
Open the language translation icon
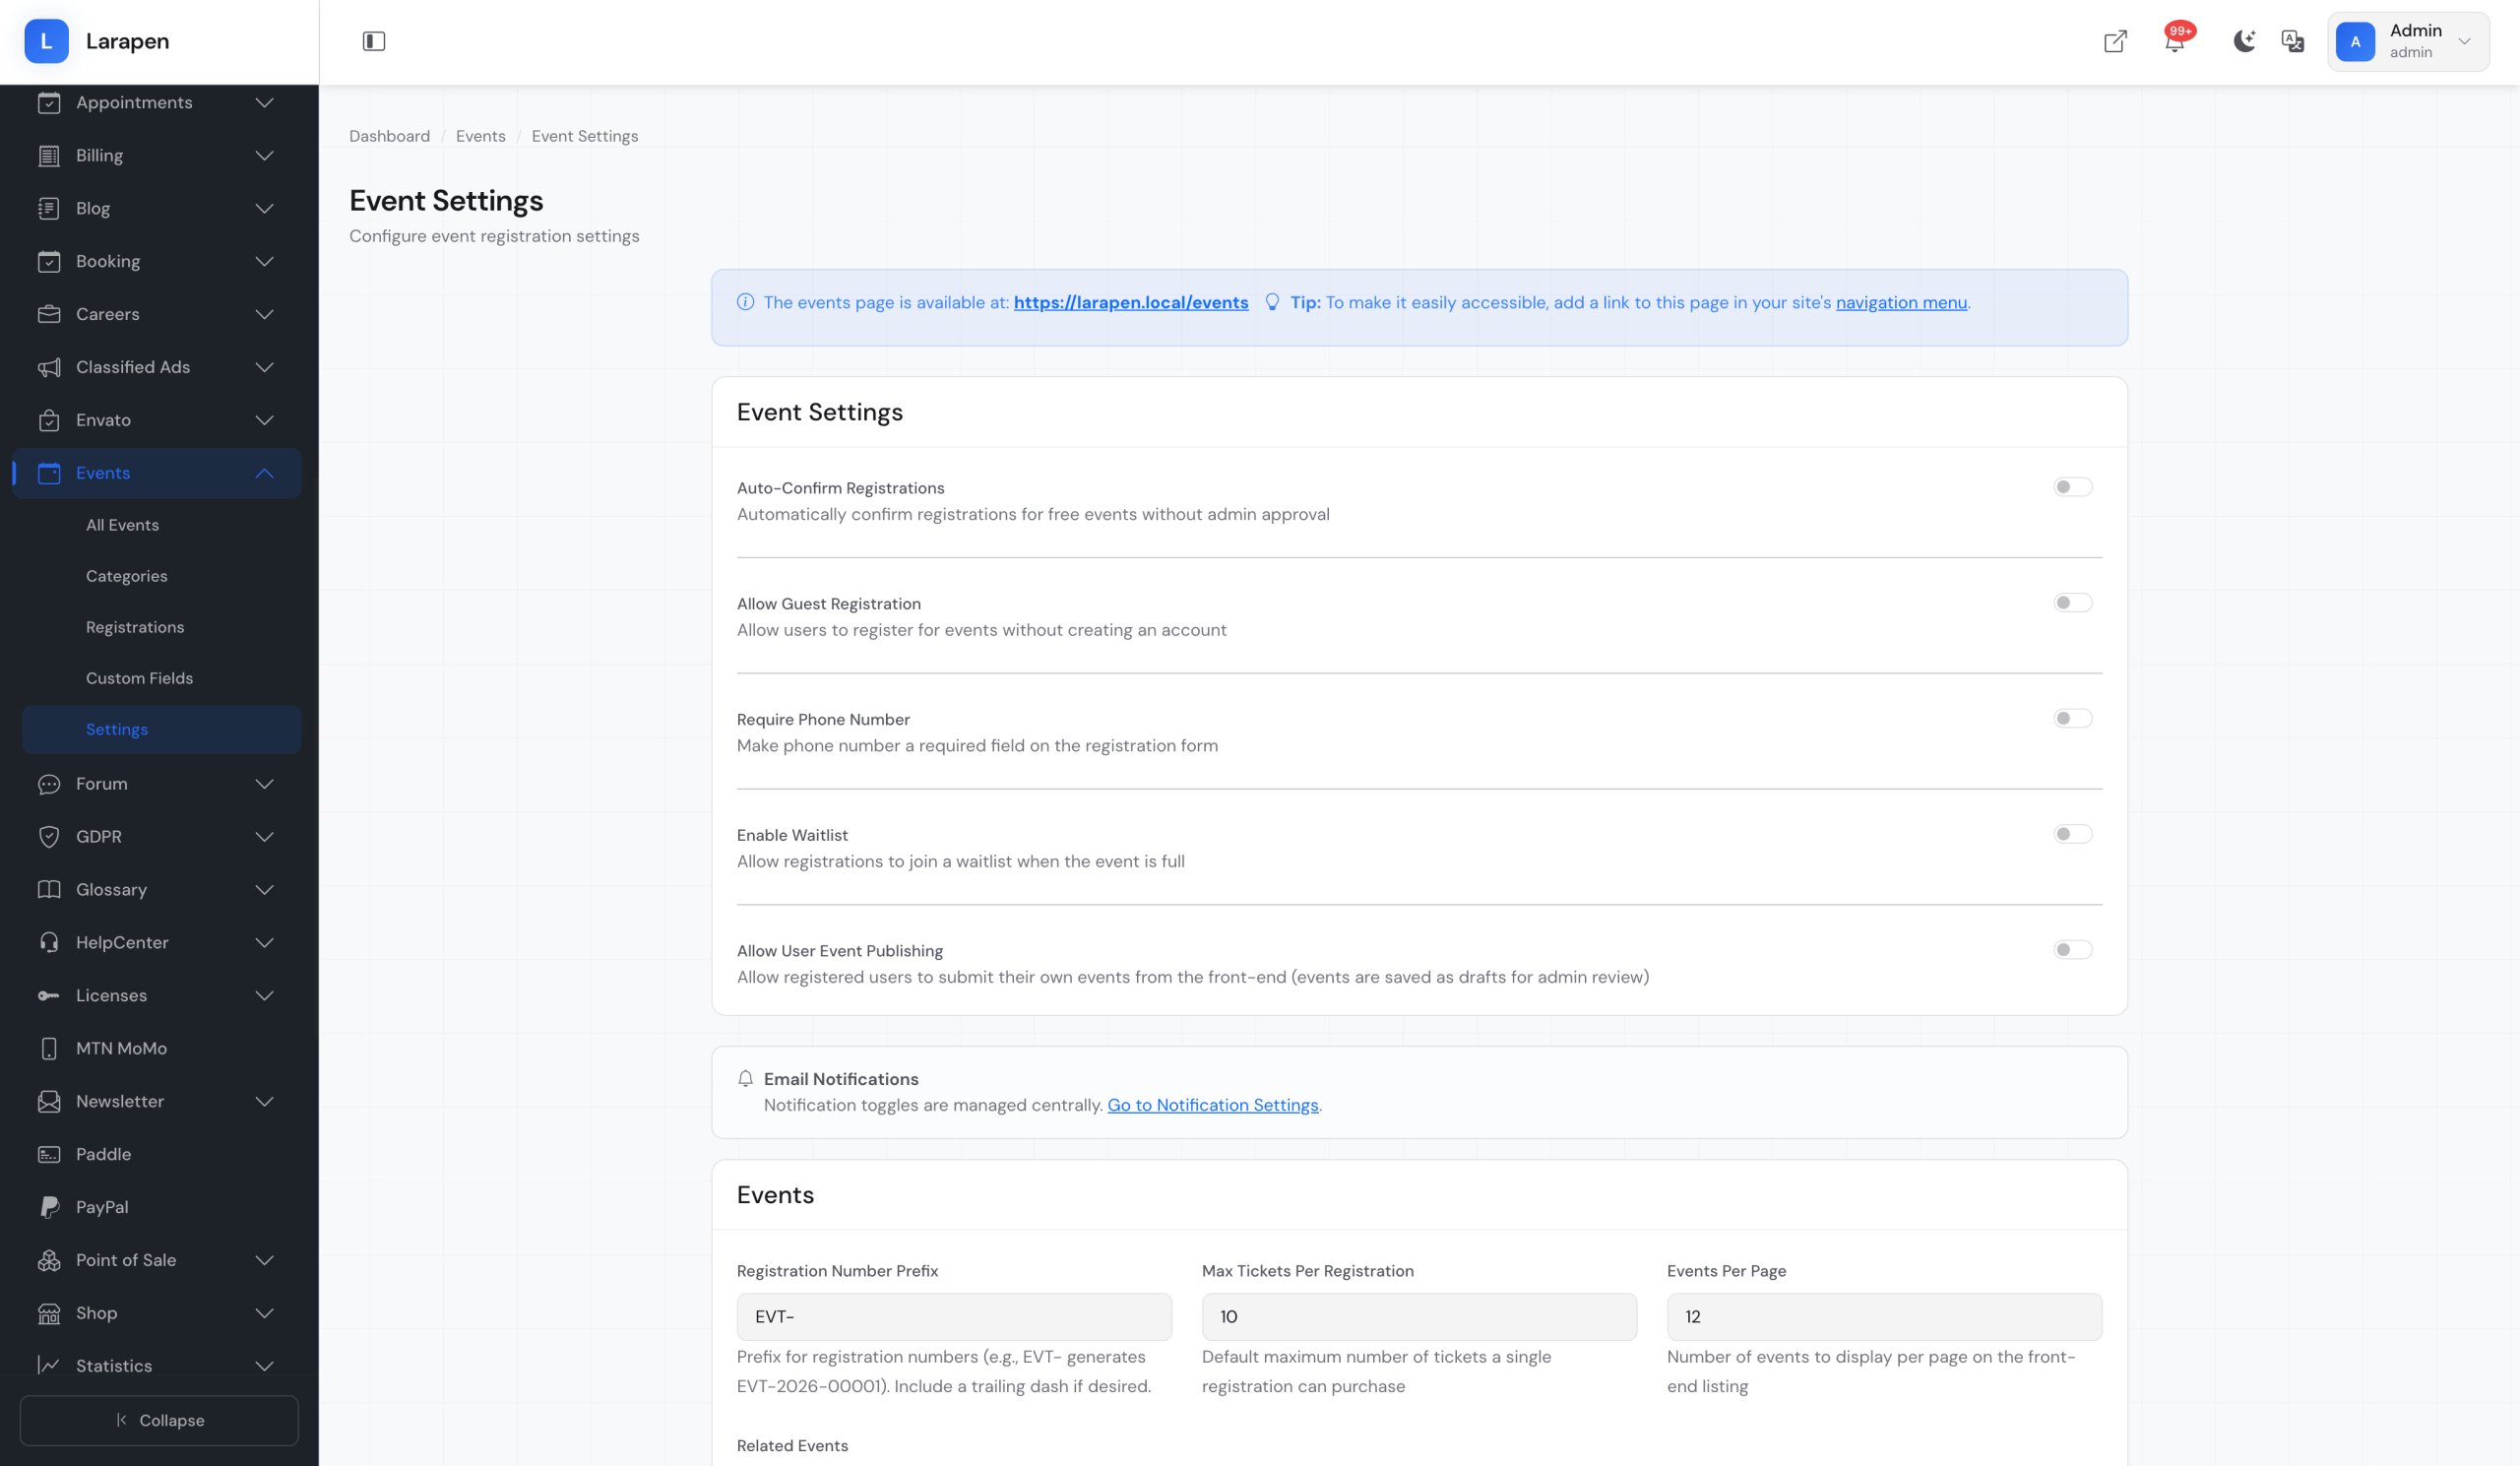[2292, 41]
